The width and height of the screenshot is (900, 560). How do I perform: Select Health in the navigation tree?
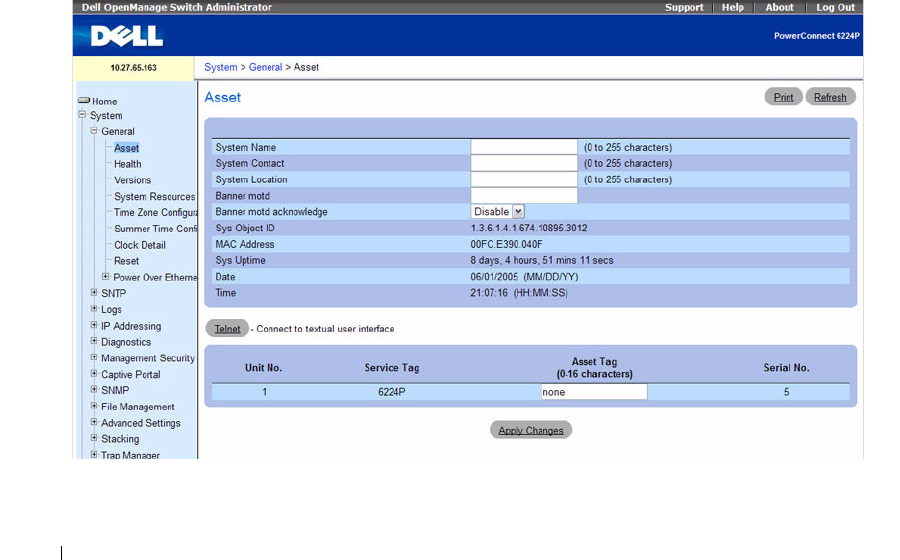(x=127, y=164)
